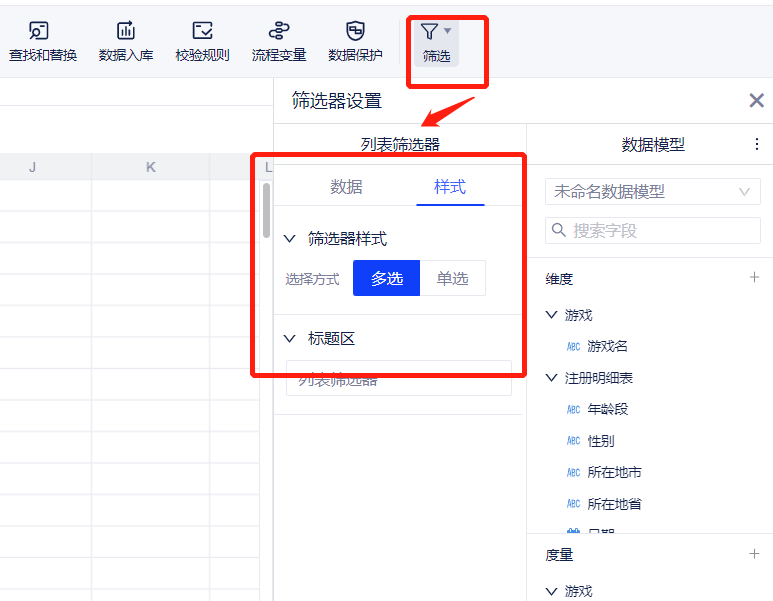Image resolution: width=773 pixels, height=601 pixels.
Task: Collapse the 注册明细表 tree node
Action: coord(551,378)
